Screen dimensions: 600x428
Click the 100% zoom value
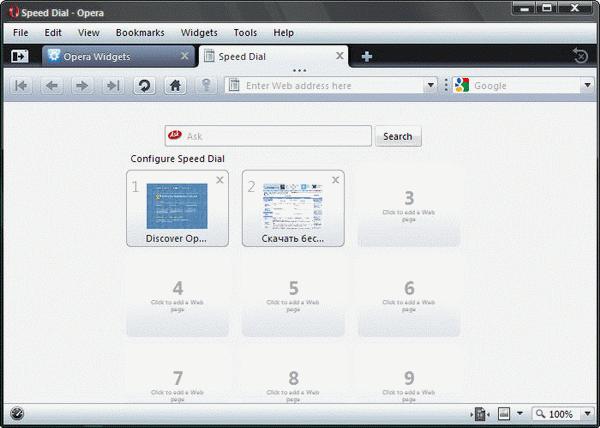click(x=561, y=414)
